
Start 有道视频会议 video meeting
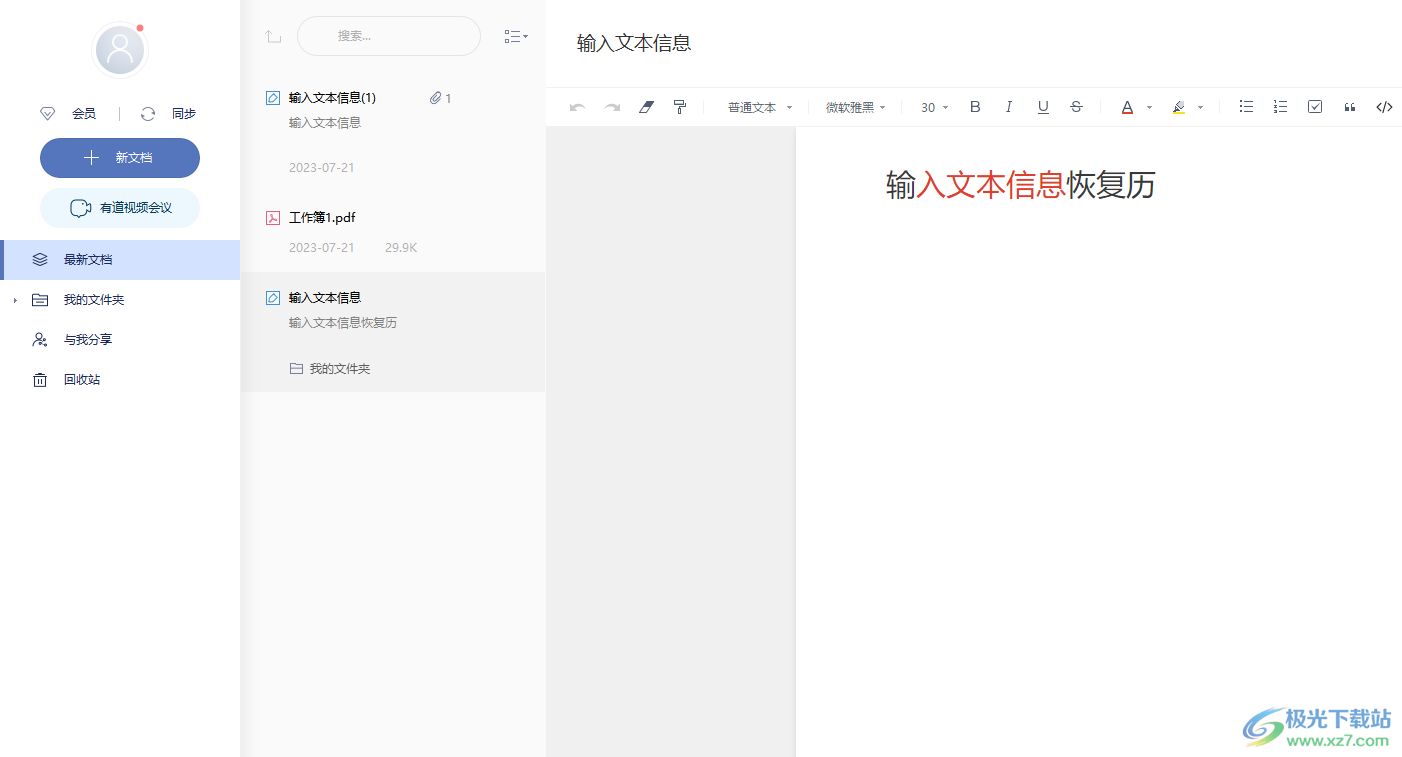pyautogui.click(x=120, y=208)
